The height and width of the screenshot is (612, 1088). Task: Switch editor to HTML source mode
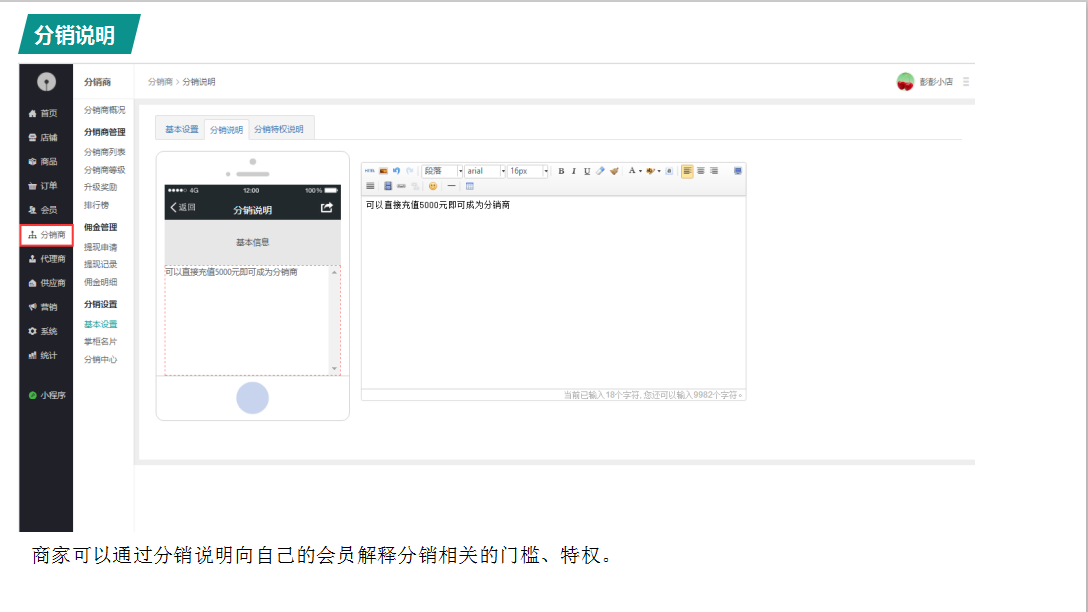click(x=369, y=171)
